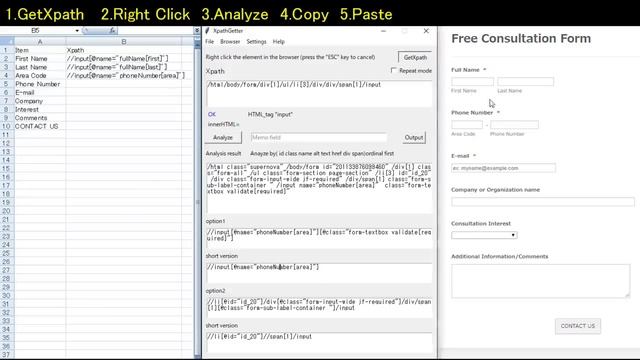
Task: Enable the Repeat mode checkbox
Action: [x=393, y=71]
